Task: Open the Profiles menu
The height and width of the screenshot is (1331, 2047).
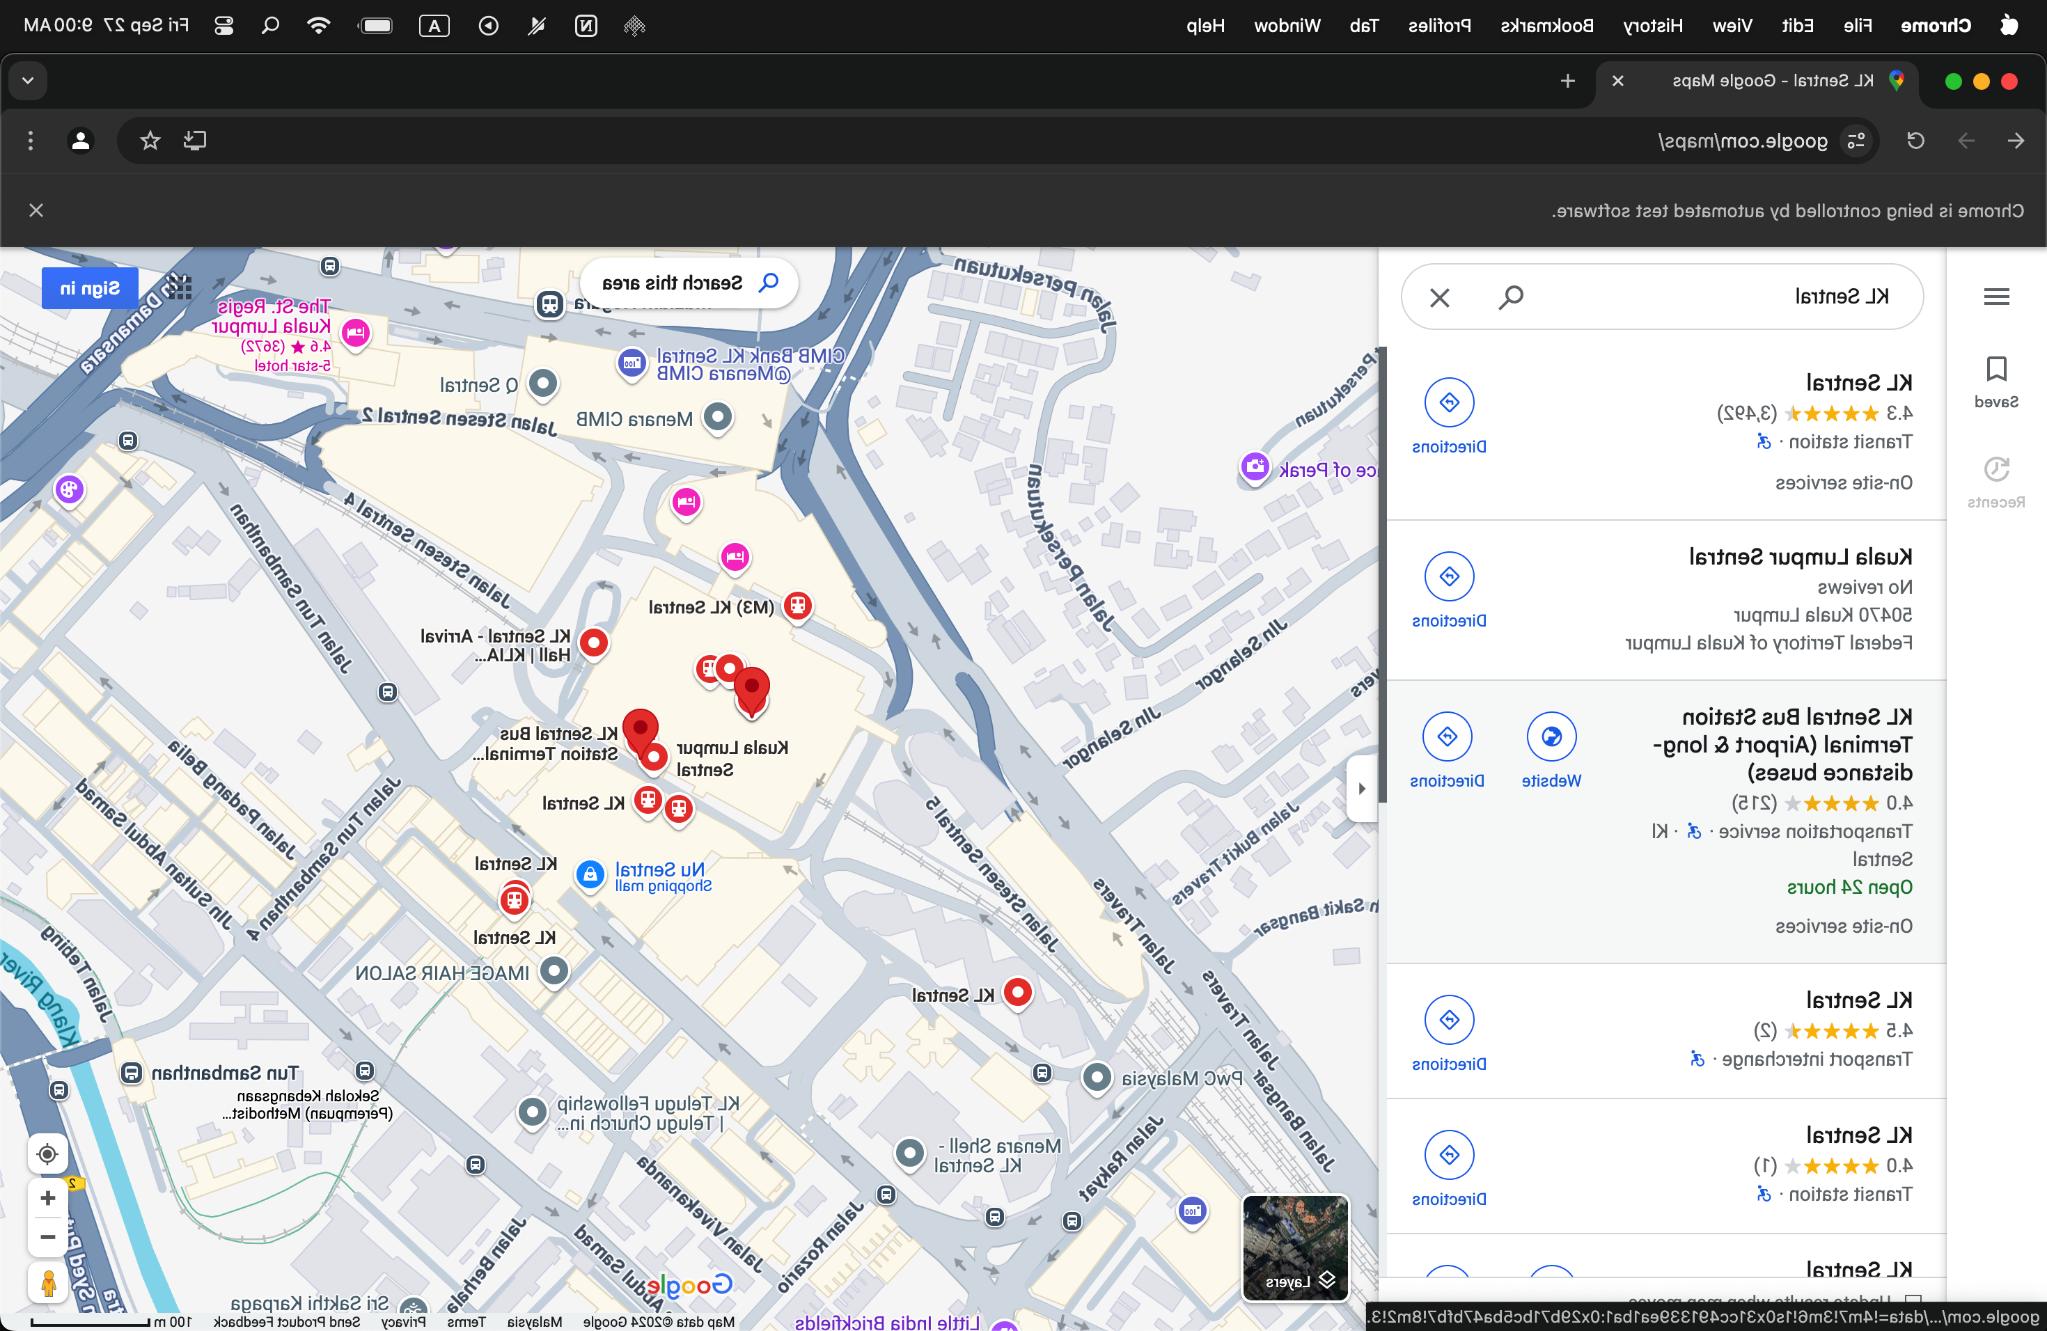Action: (x=1439, y=26)
